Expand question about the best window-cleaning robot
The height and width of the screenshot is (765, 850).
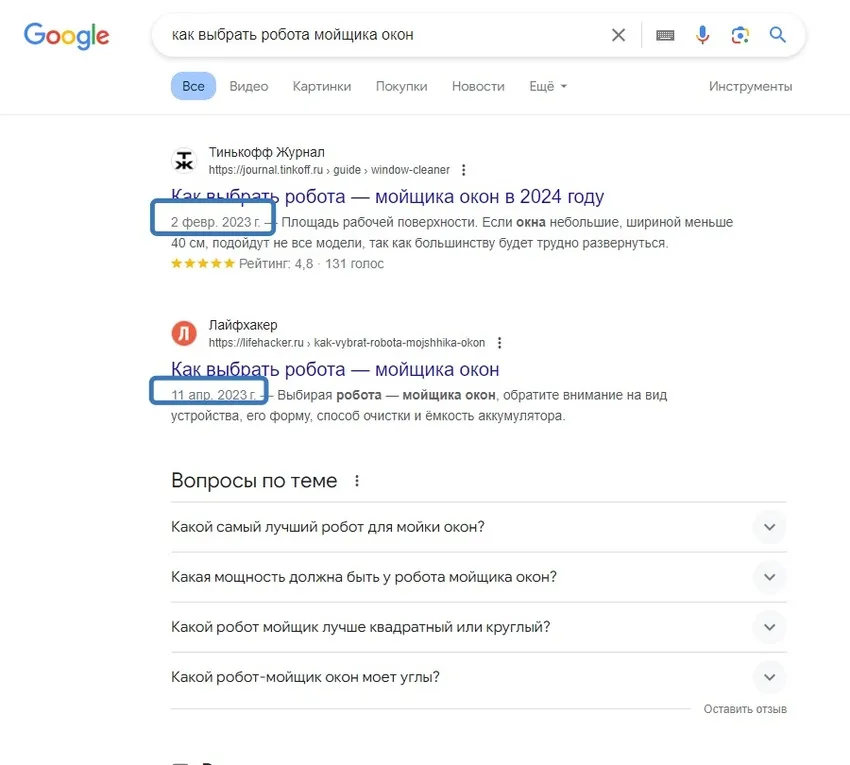tap(769, 527)
